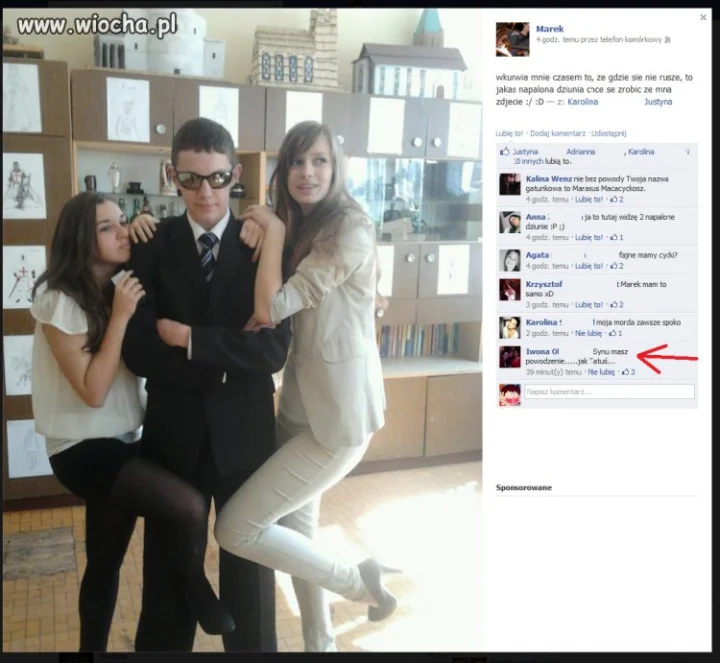The image size is (720, 663).
Task: Click the mobile phone icon beside the timestamp
Action: (x=668, y=40)
